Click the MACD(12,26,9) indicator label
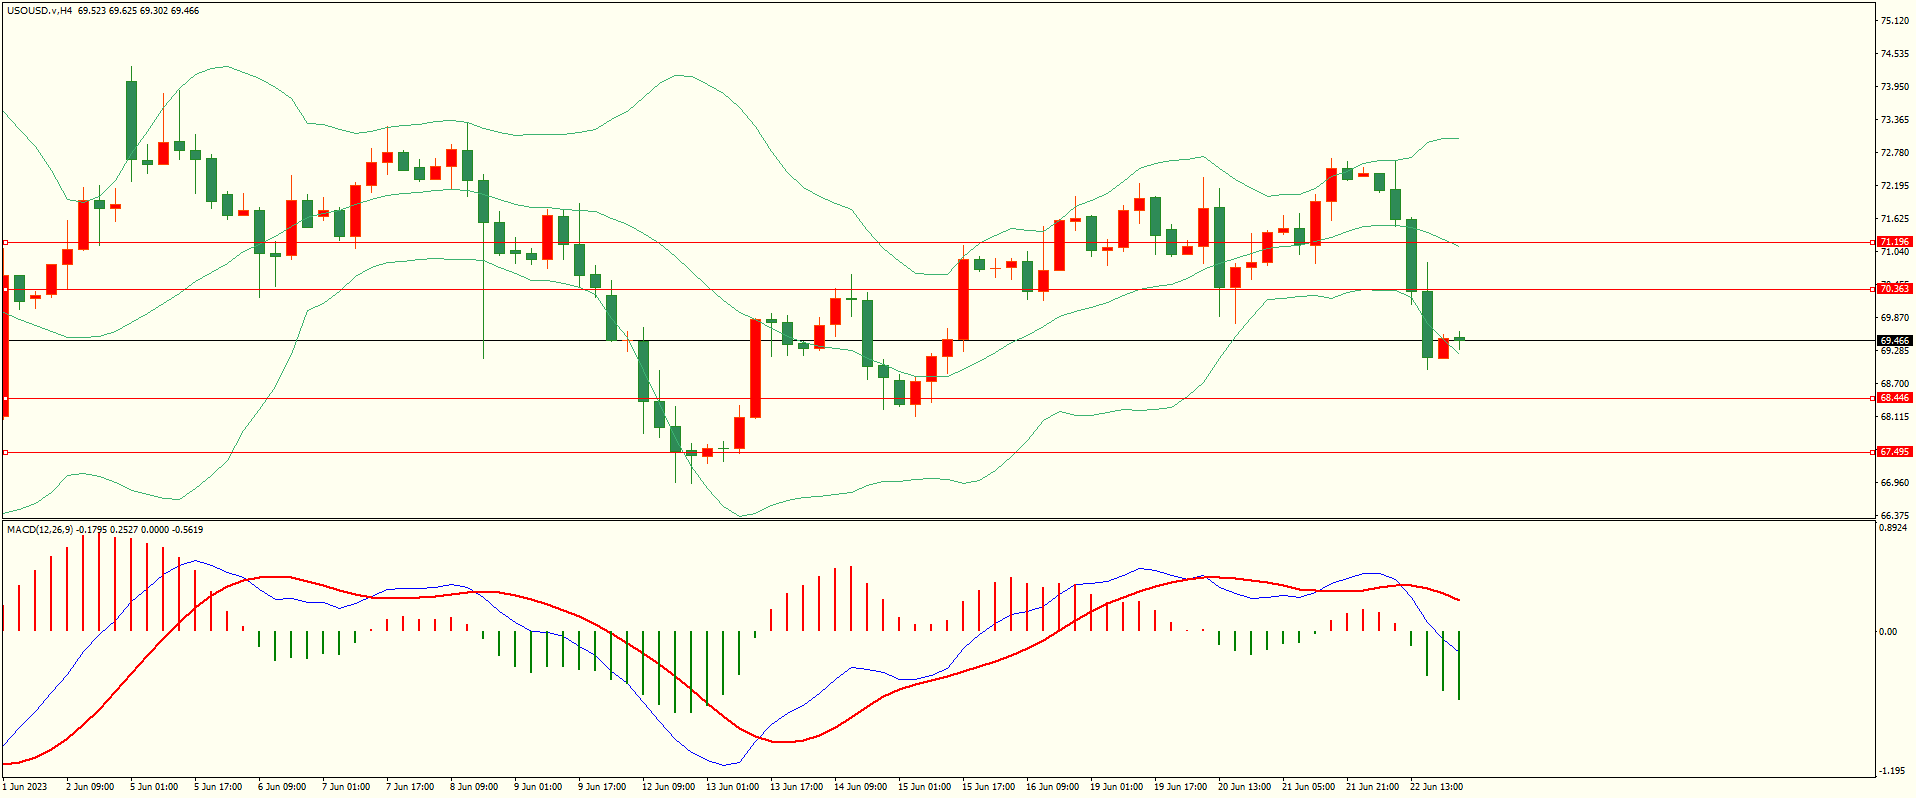 40,530
